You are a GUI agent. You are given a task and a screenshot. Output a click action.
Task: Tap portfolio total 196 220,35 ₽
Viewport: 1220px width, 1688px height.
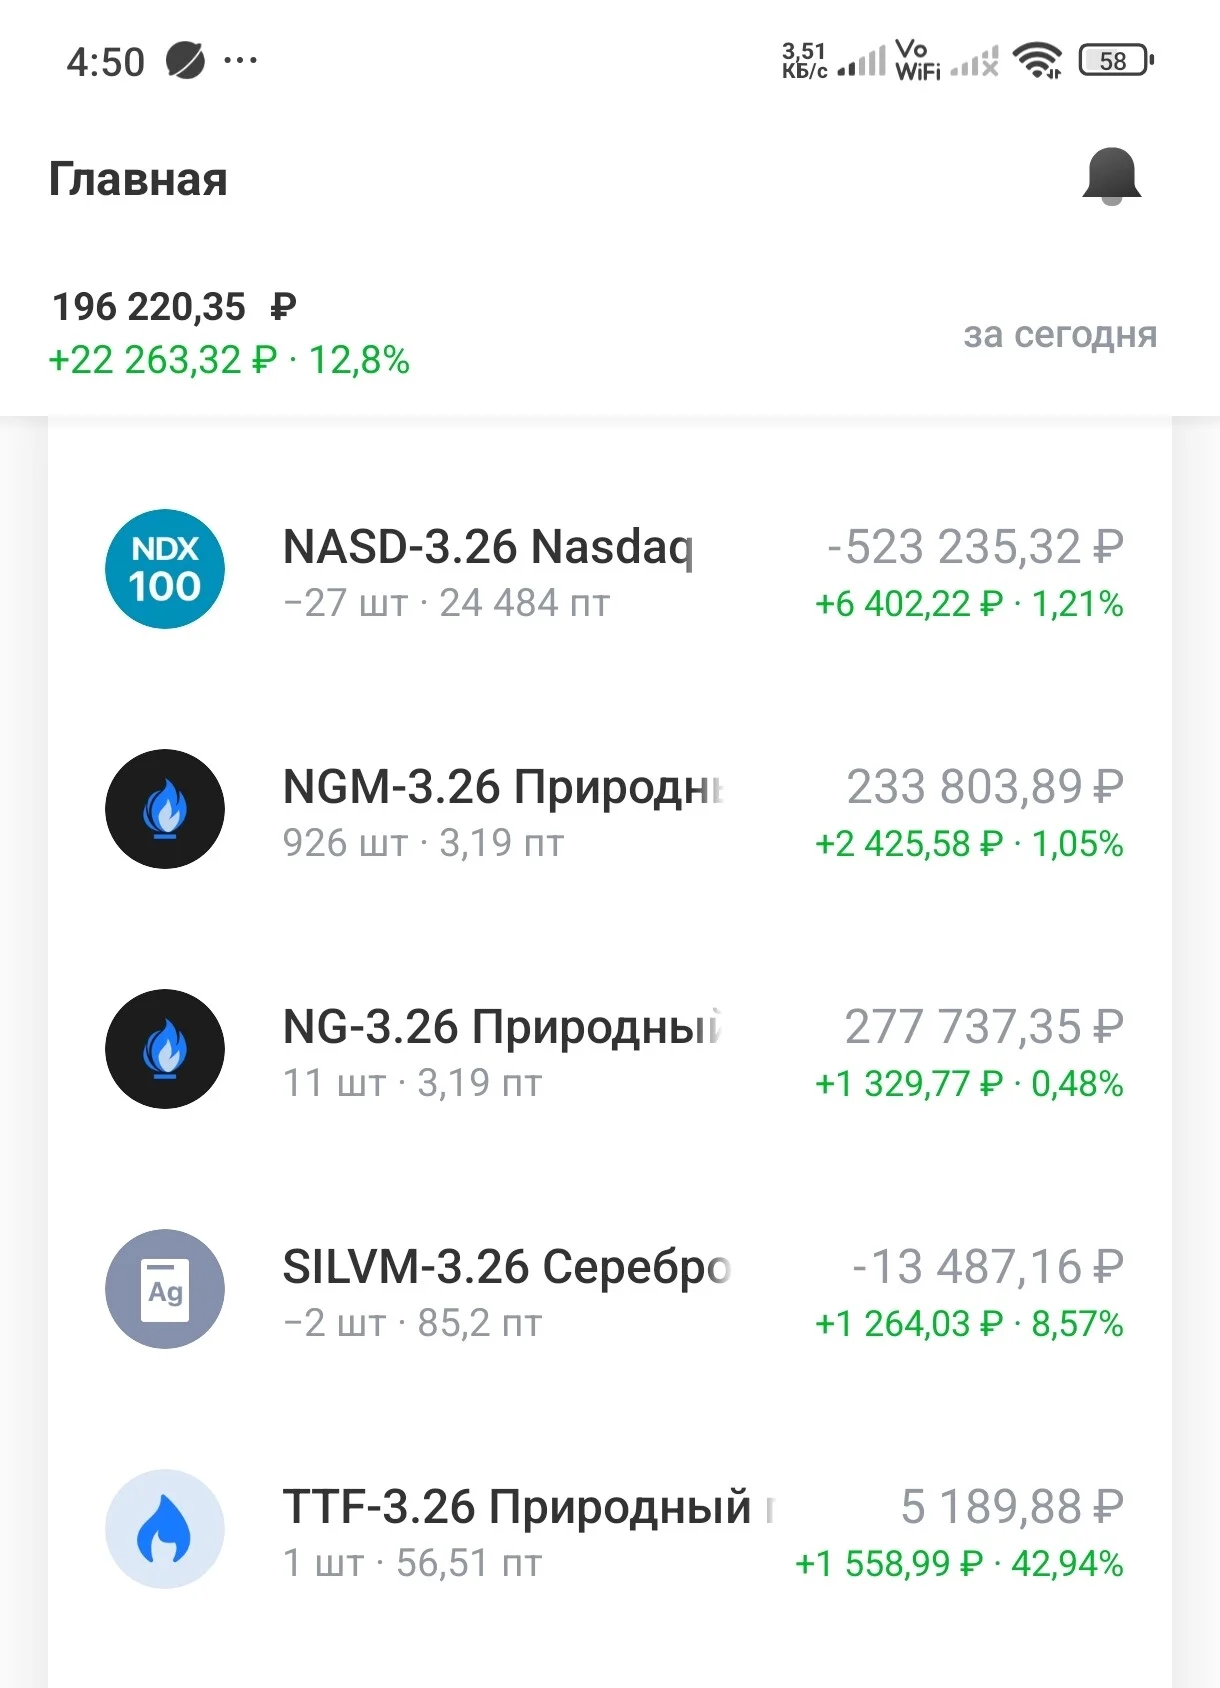click(x=174, y=307)
